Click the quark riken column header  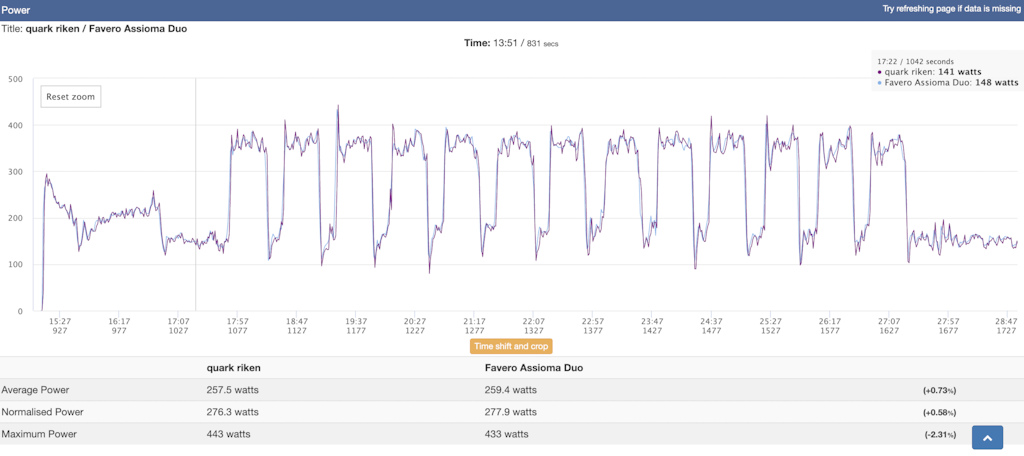[234, 368]
